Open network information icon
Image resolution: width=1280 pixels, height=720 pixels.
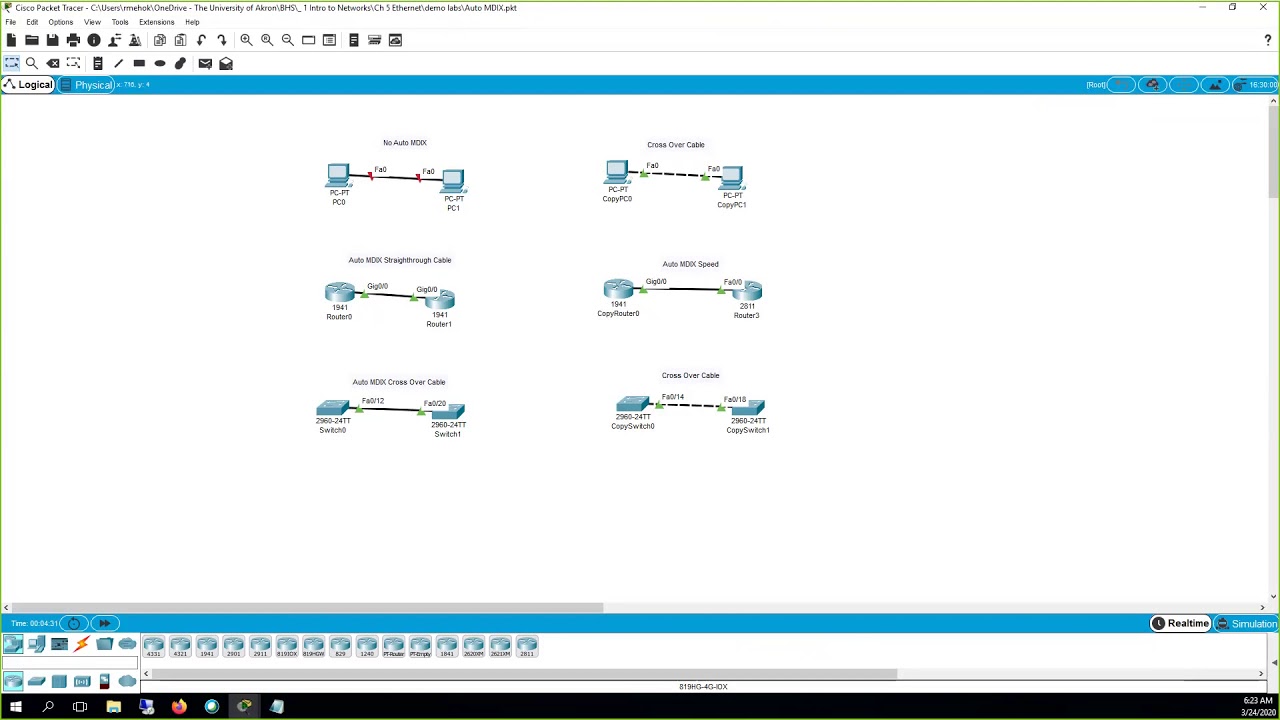[94, 40]
